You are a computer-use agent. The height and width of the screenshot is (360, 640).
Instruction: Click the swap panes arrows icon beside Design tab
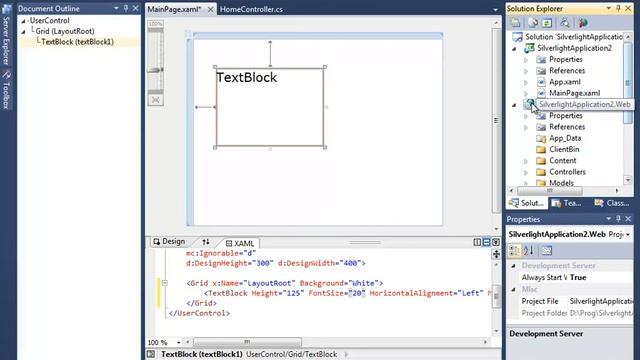[206, 242]
